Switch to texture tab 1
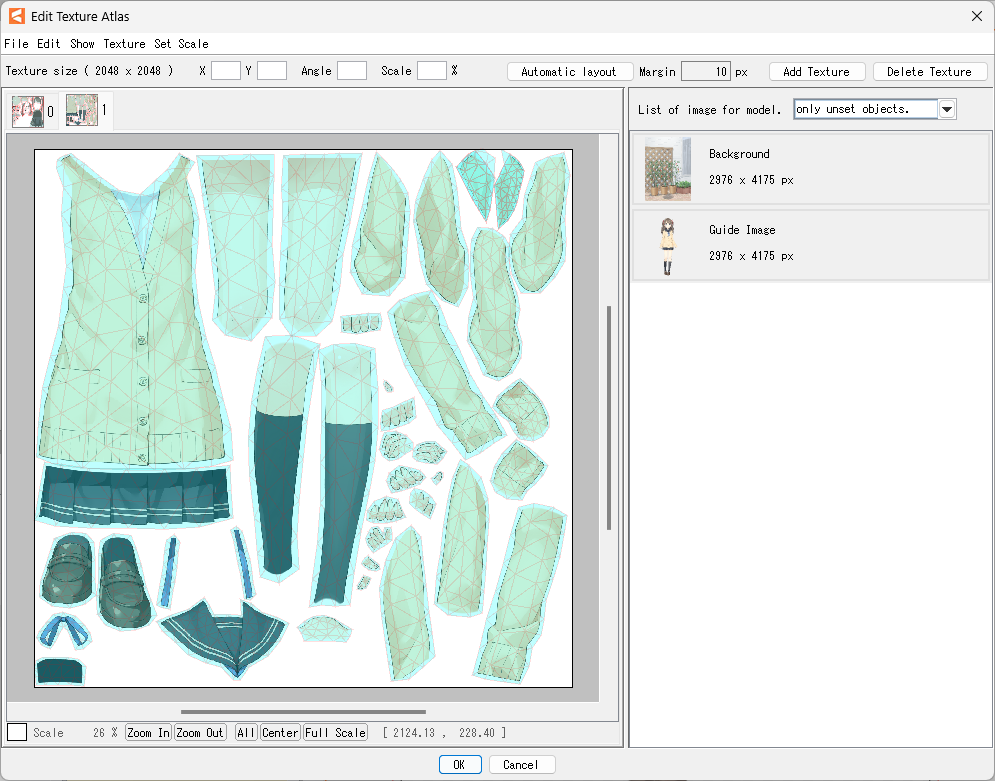 click(82, 111)
